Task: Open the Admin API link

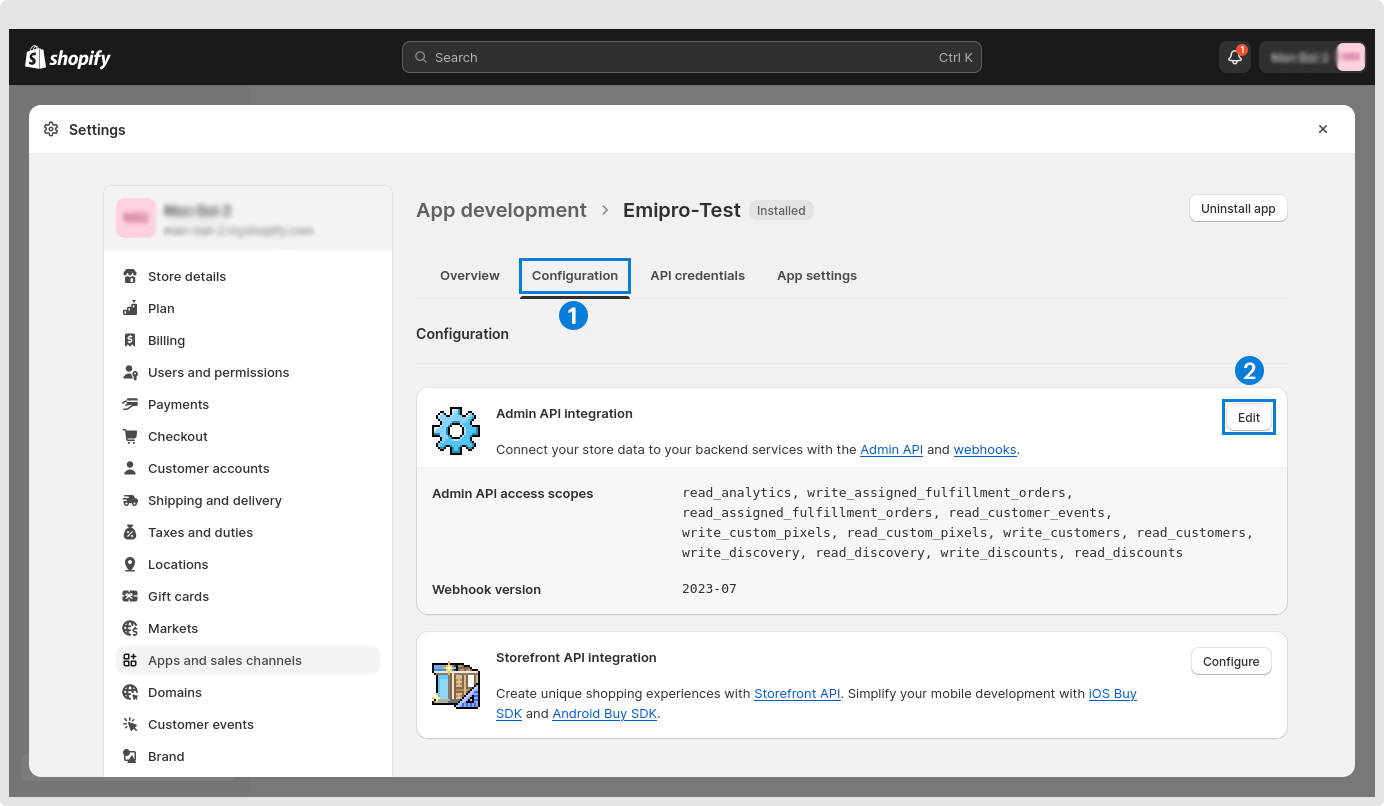Action: coord(891,450)
